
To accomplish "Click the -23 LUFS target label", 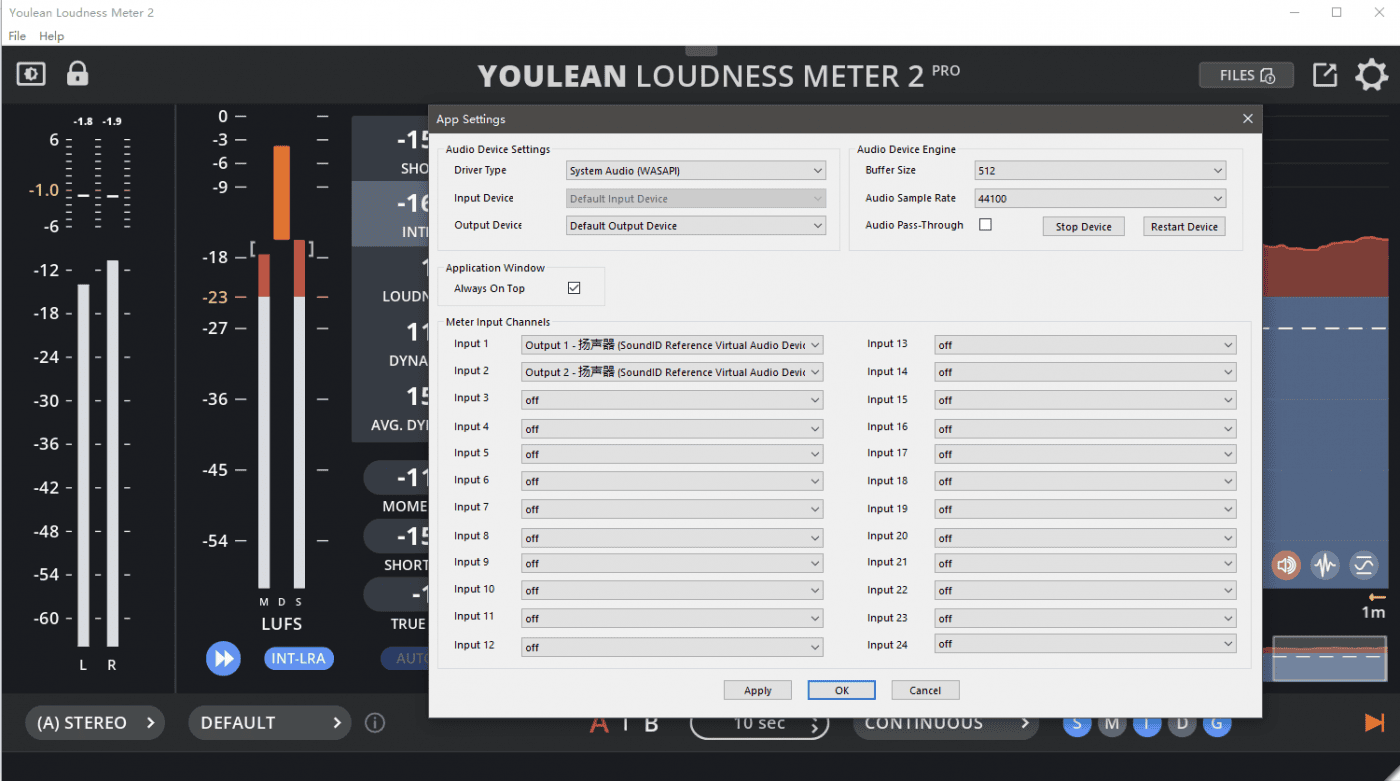I will click(215, 297).
